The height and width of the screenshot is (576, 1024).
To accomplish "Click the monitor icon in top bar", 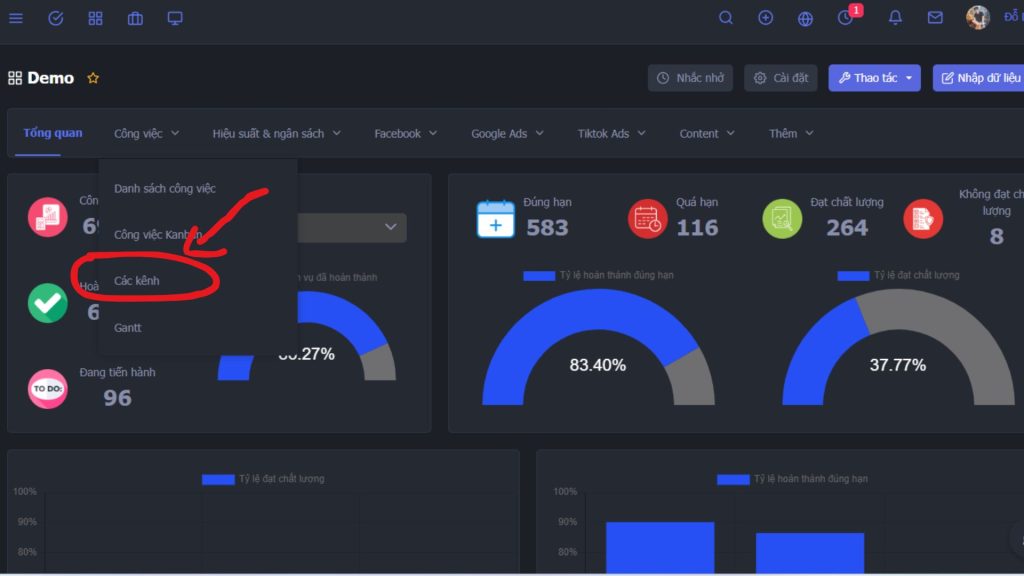I will tap(175, 18).
